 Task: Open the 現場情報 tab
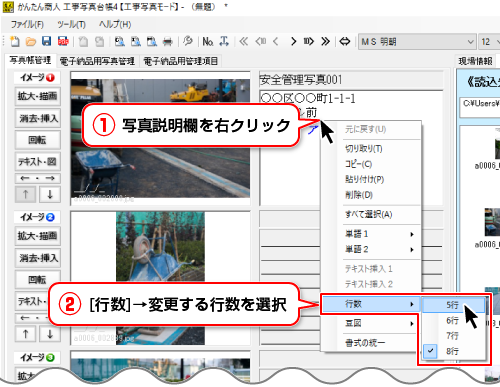(x=475, y=61)
